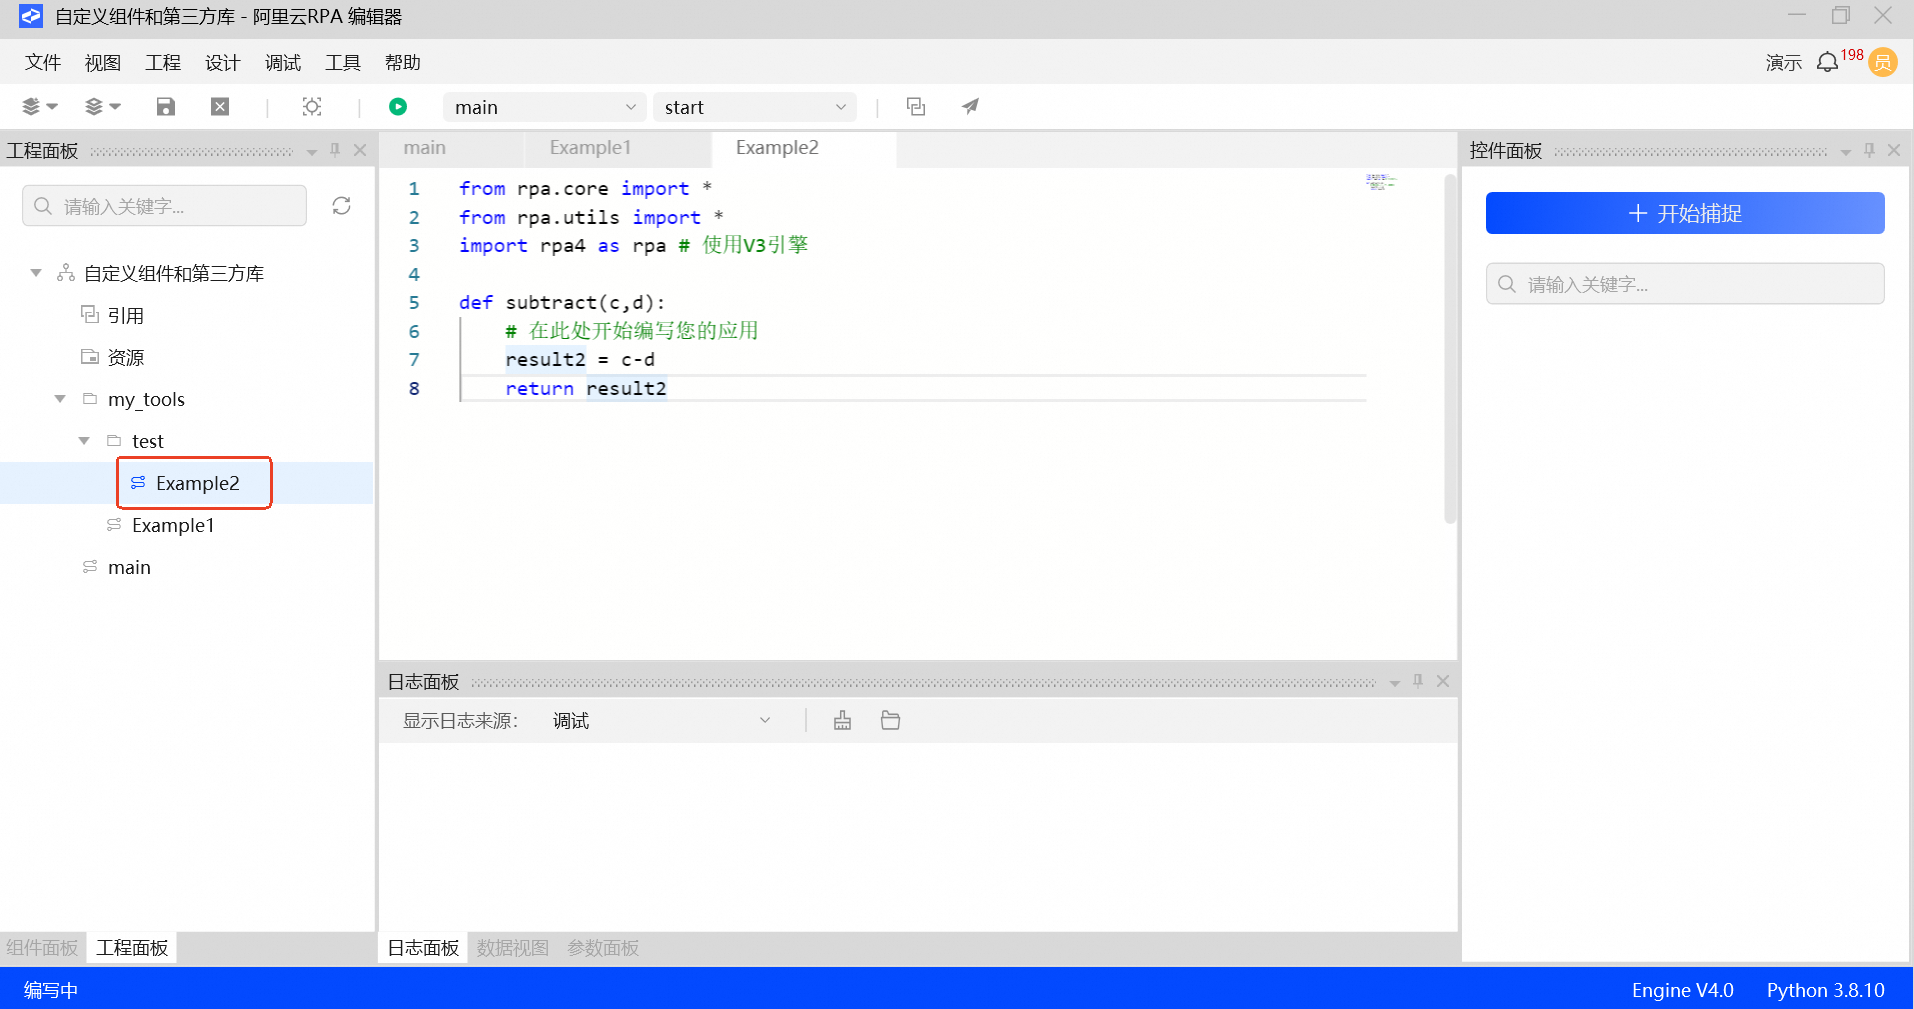The height and width of the screenshot is (1009, 1914).
Task: Open the main flow dropdown
Action: [x=545, y=107]
